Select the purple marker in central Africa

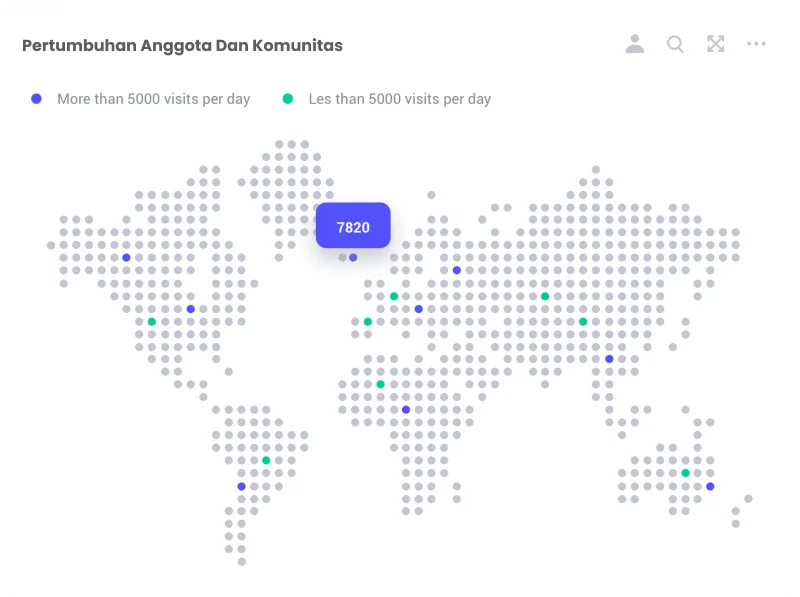point(406,410)
